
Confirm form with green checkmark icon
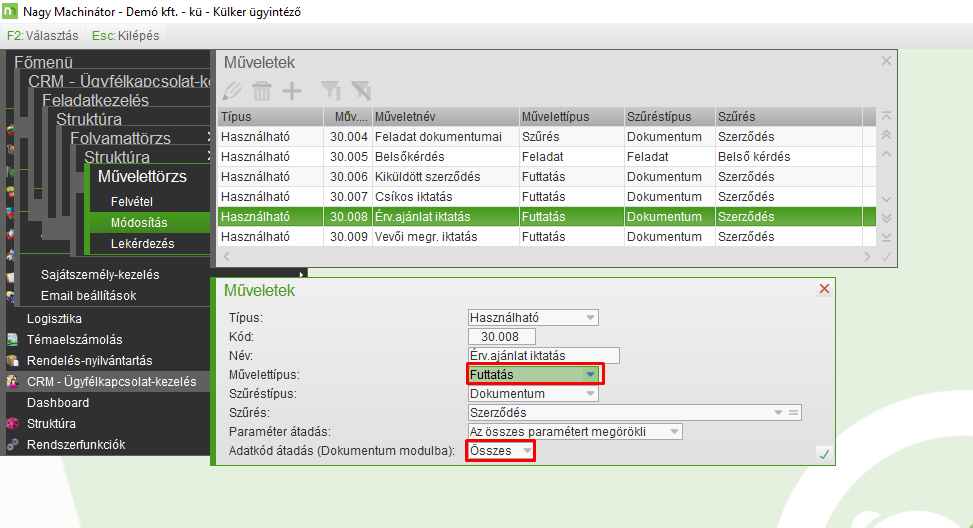[824, 454]
